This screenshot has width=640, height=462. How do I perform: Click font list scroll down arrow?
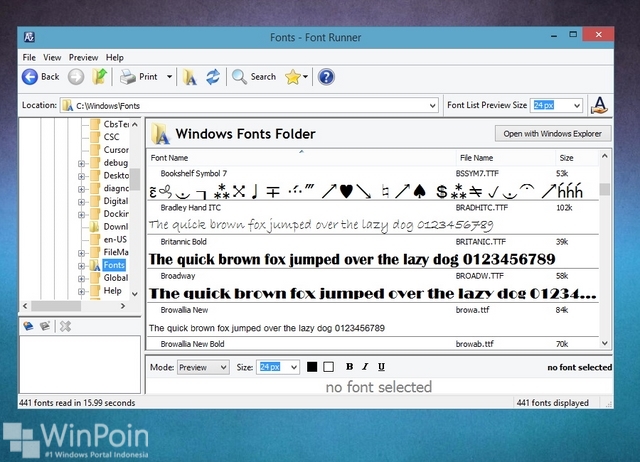pyautogui.click(x=604, y=344)
